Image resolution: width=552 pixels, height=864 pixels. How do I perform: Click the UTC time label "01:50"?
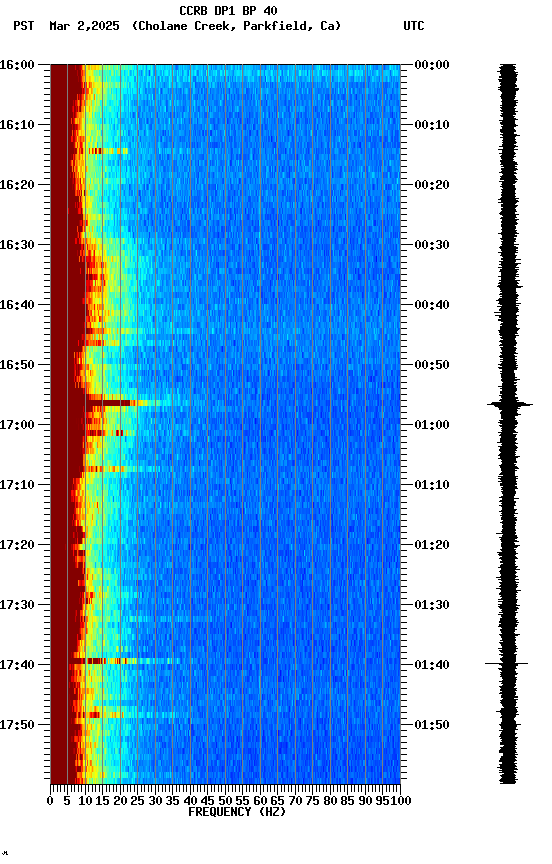click(x=432, y=725)
